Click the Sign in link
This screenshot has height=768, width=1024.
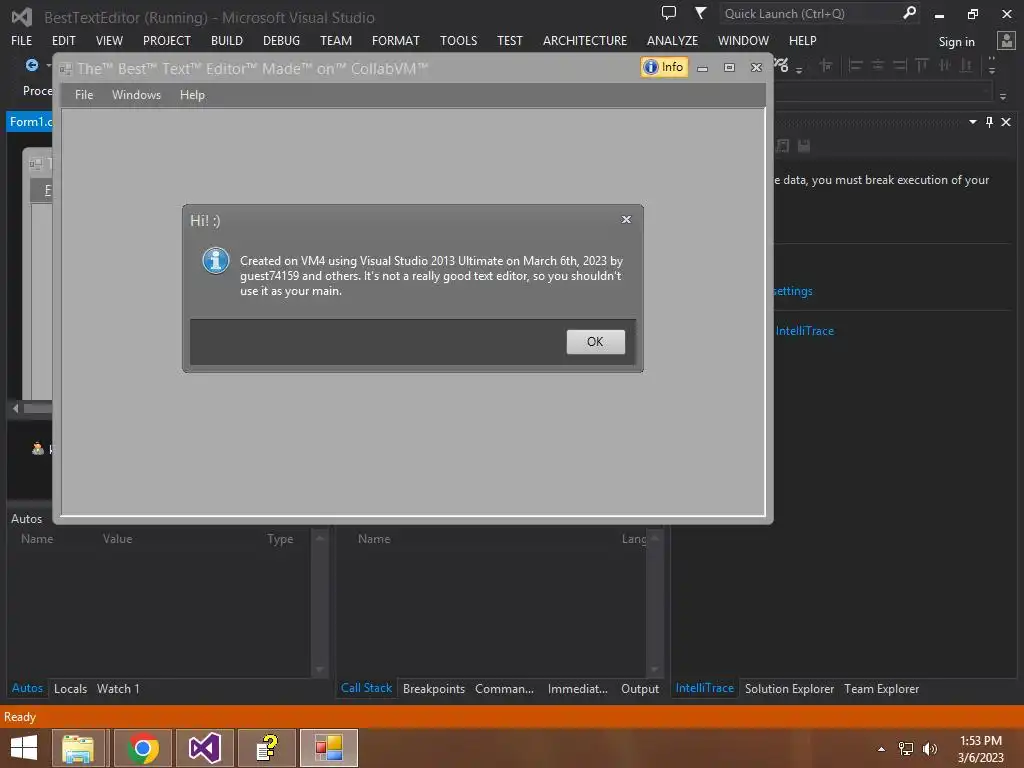pyautogui.click(x=956, y=42)
